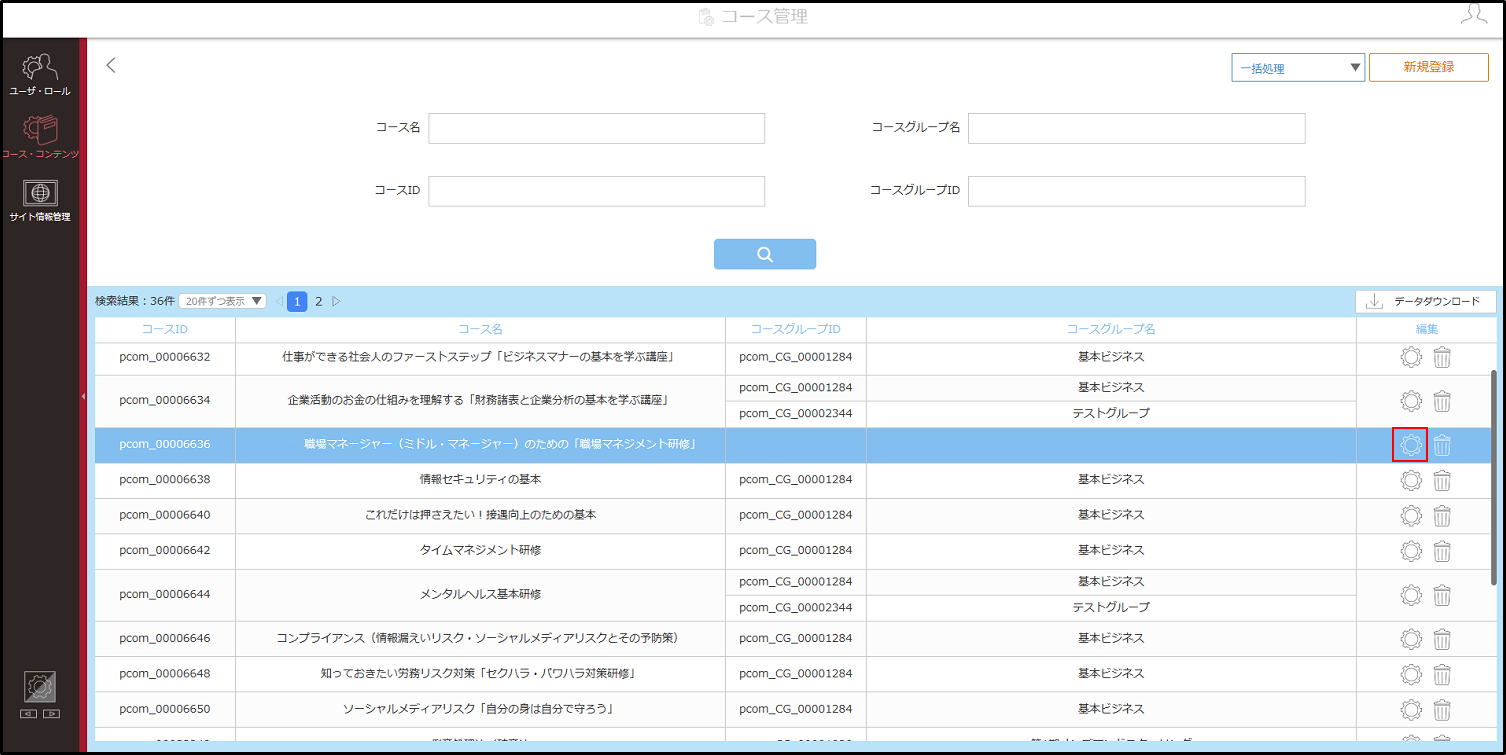This screenshot has height=755, width=1506.
Task: Delete trash icon for course pcom_00006636
Action: (x=1442, y=445)
